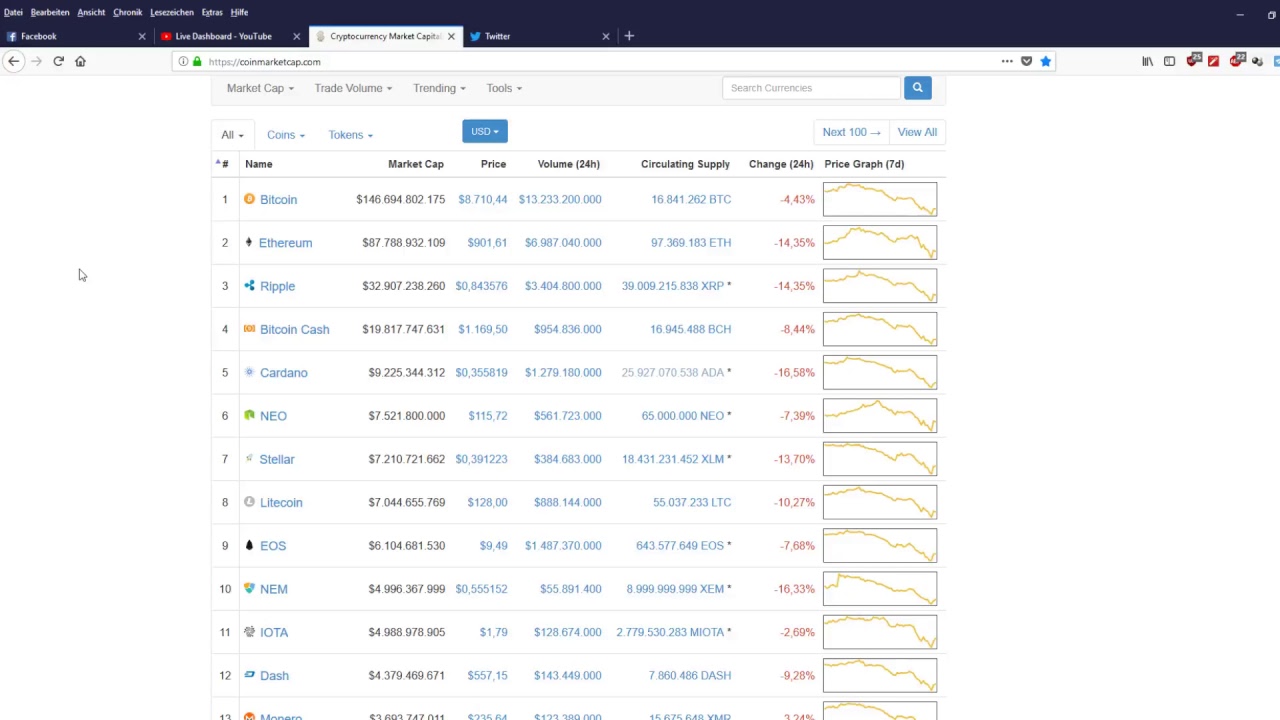Screen dimensions: 1280x720
Task: Focus the Search Currencies field
Action: click(x=811, y=88)
